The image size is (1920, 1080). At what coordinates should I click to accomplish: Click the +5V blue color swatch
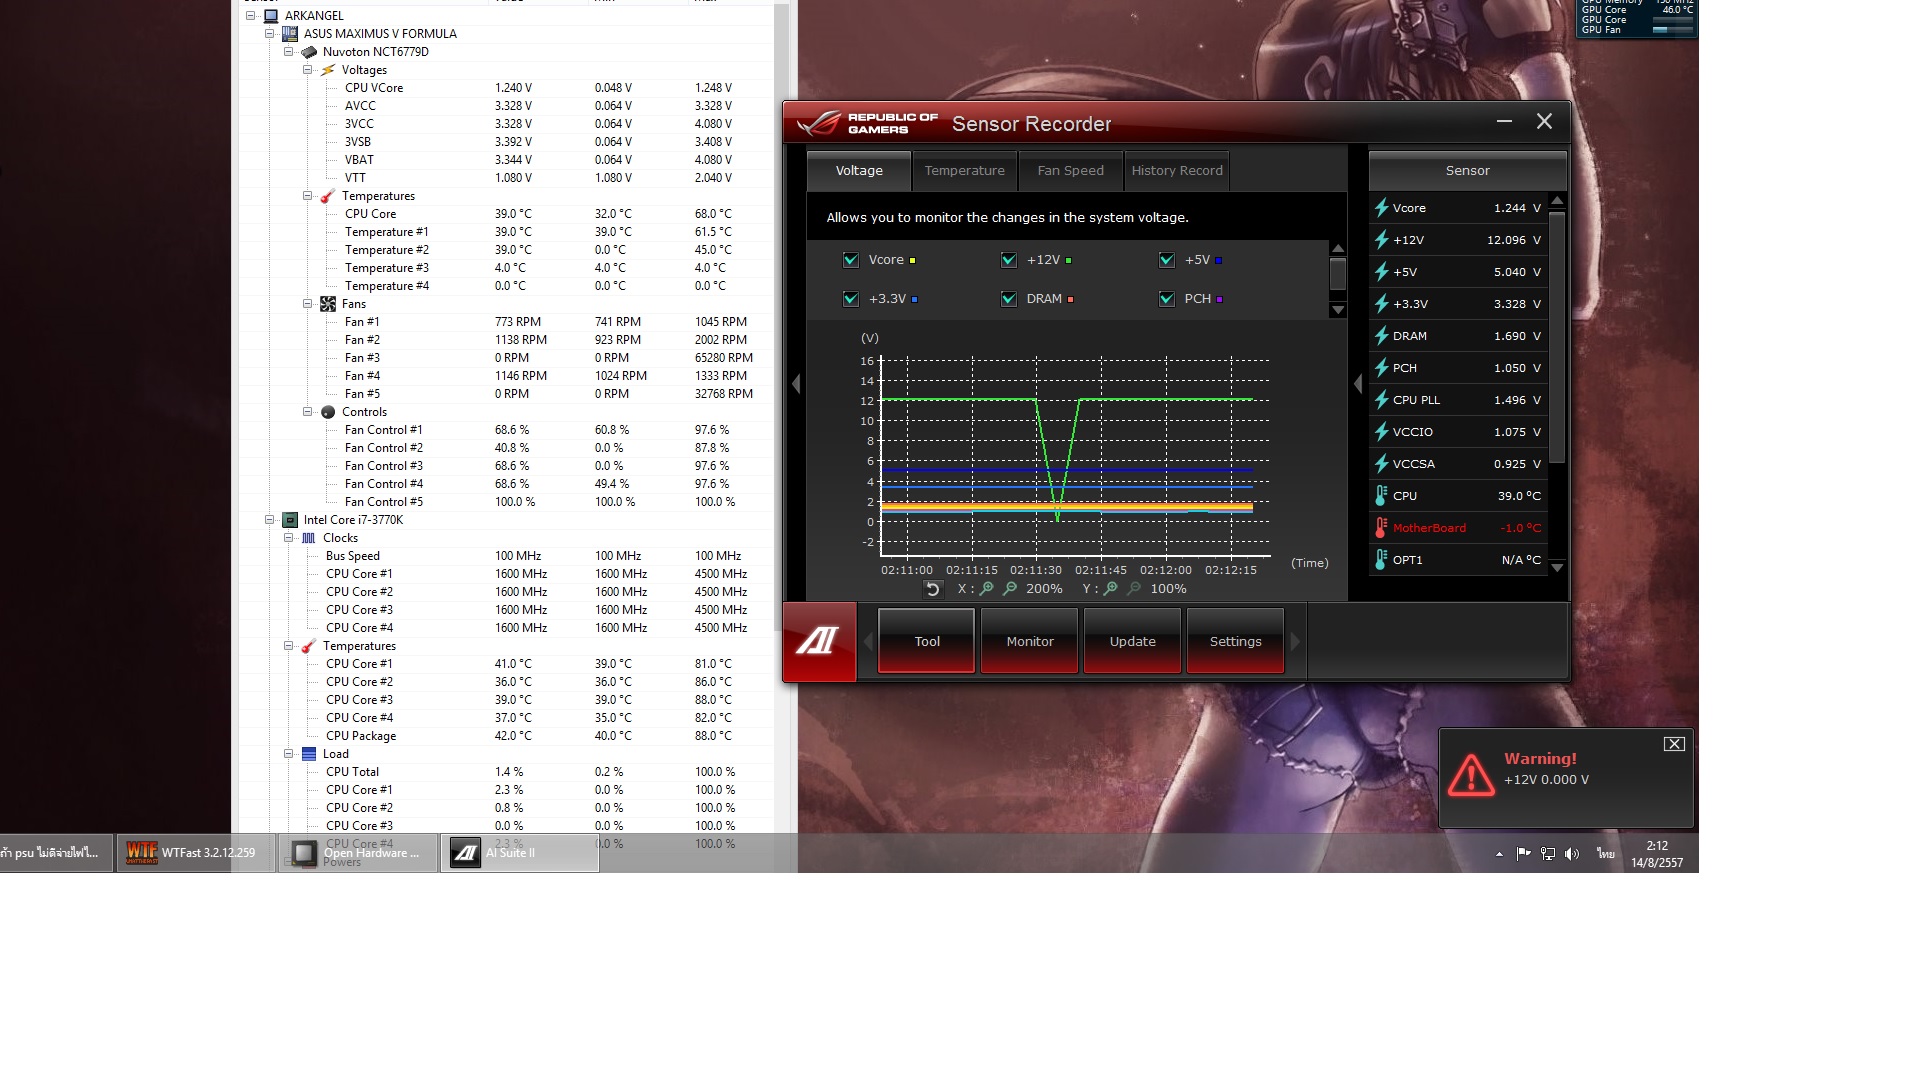pyautogui.click(x=1218, y=261)
